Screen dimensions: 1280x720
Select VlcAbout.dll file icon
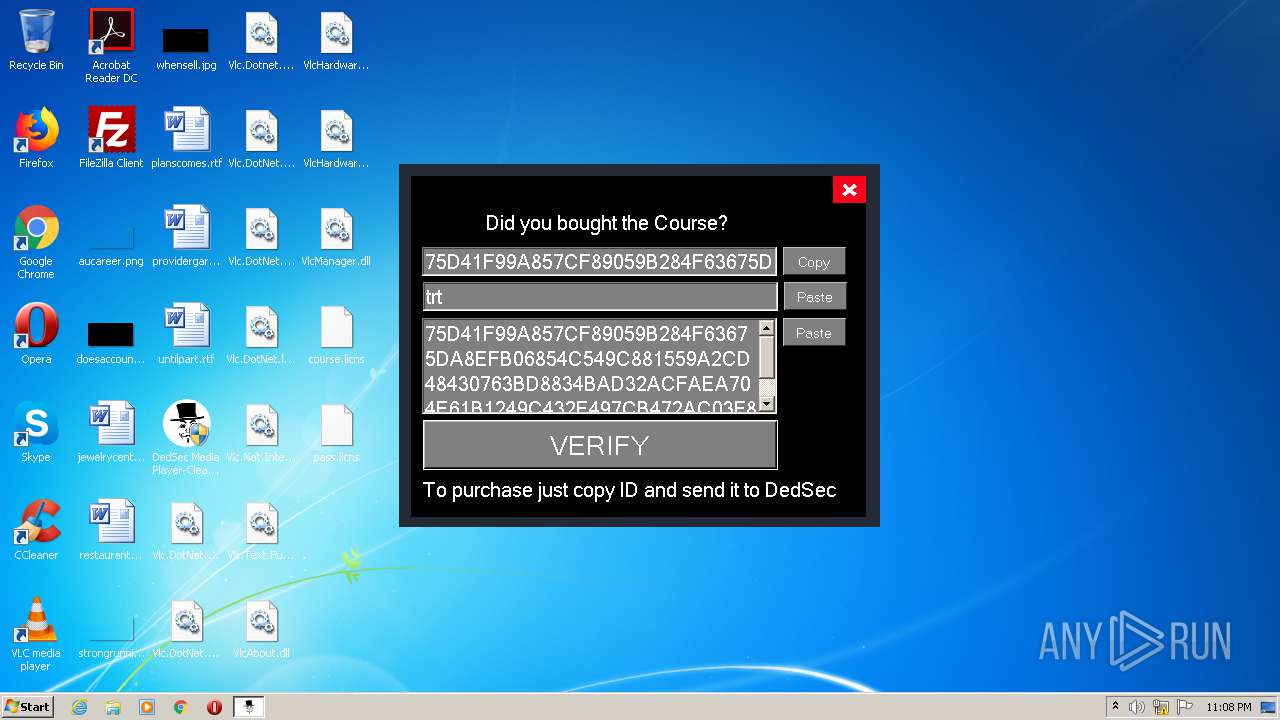click(x=261, y=628)
